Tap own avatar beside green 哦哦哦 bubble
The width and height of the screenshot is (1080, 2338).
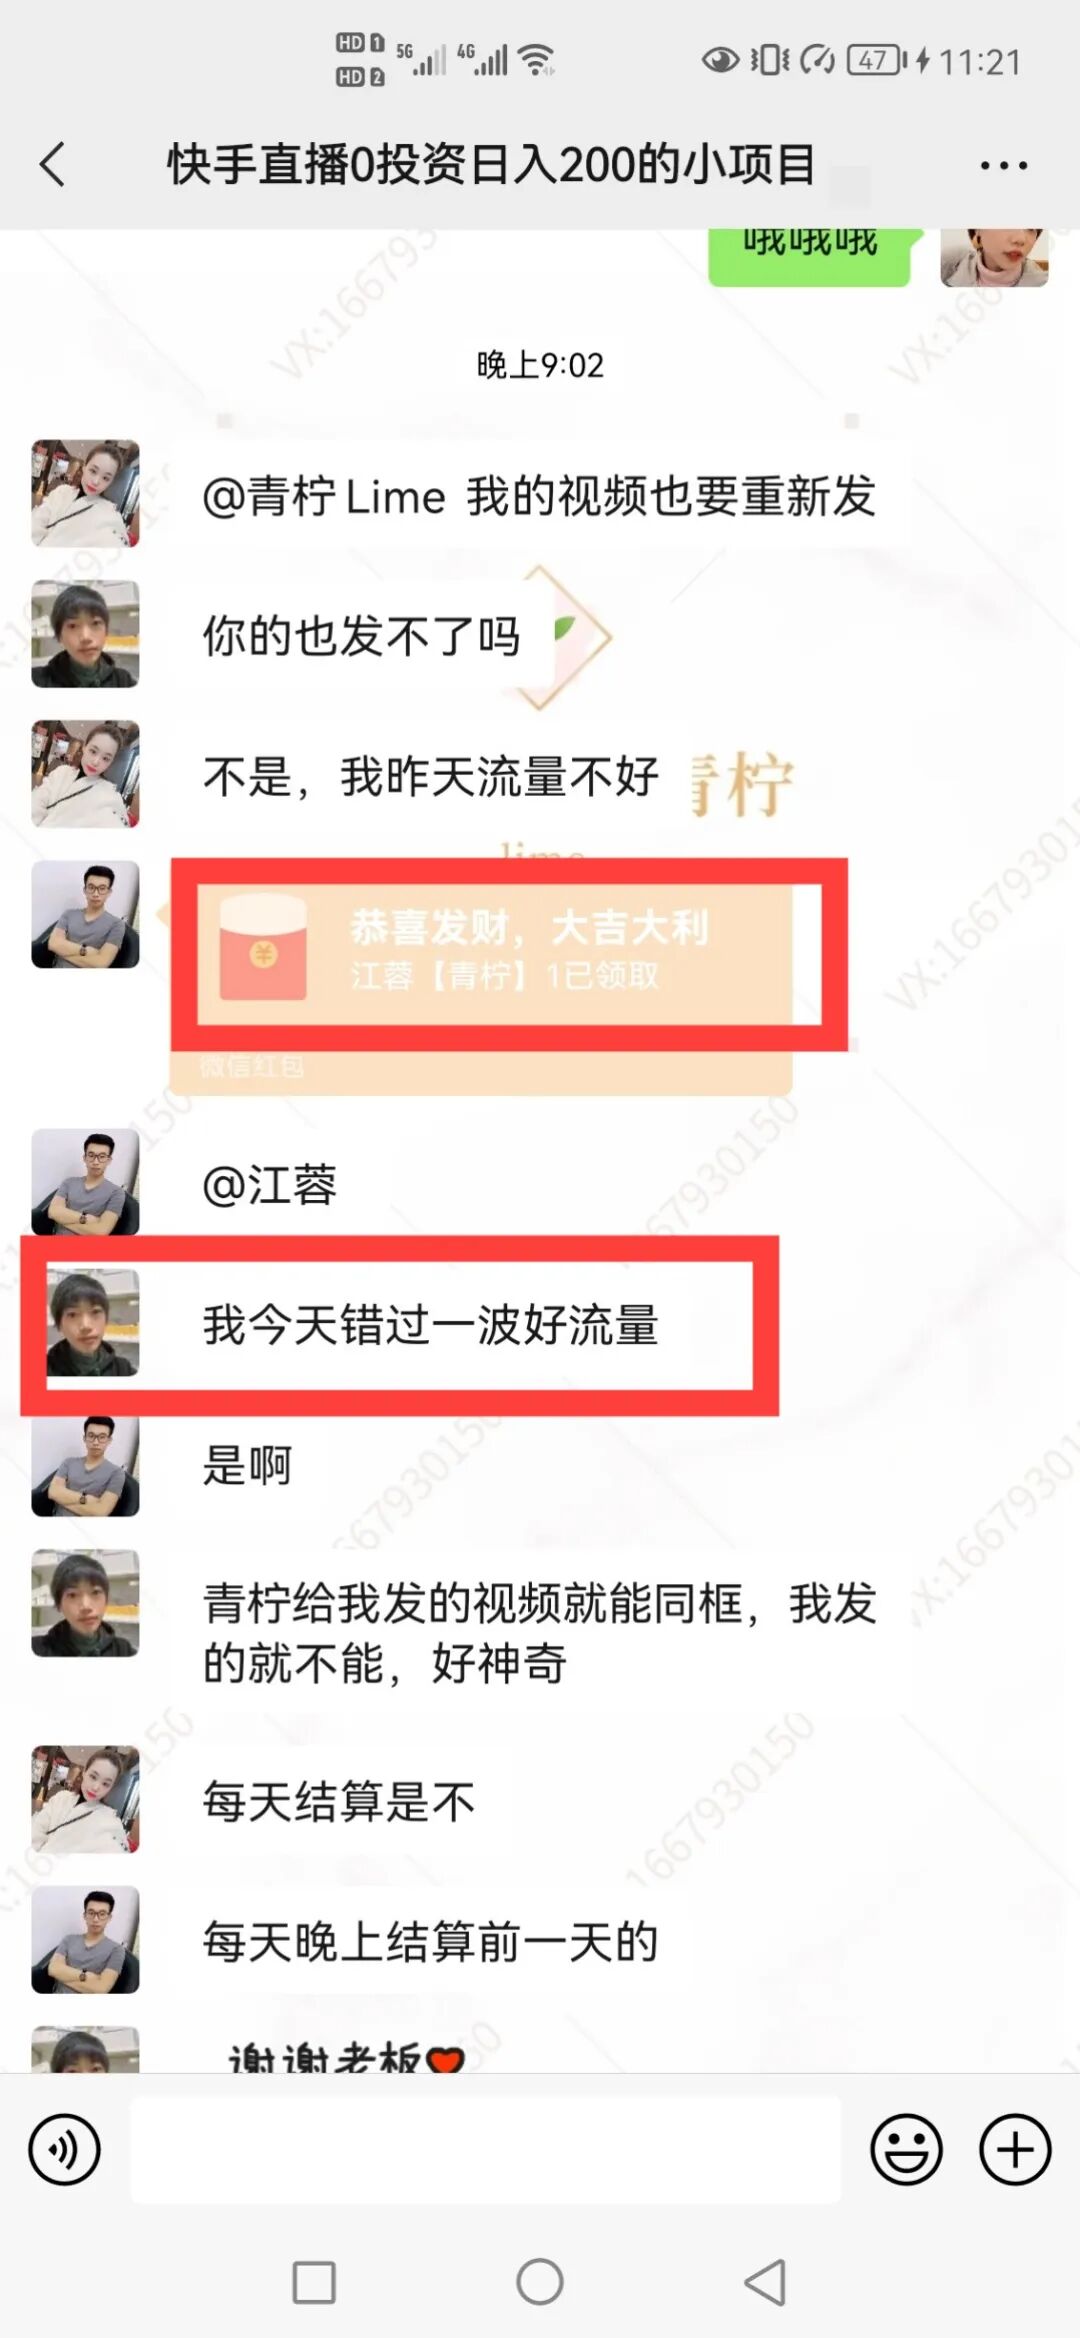[994, 257]
